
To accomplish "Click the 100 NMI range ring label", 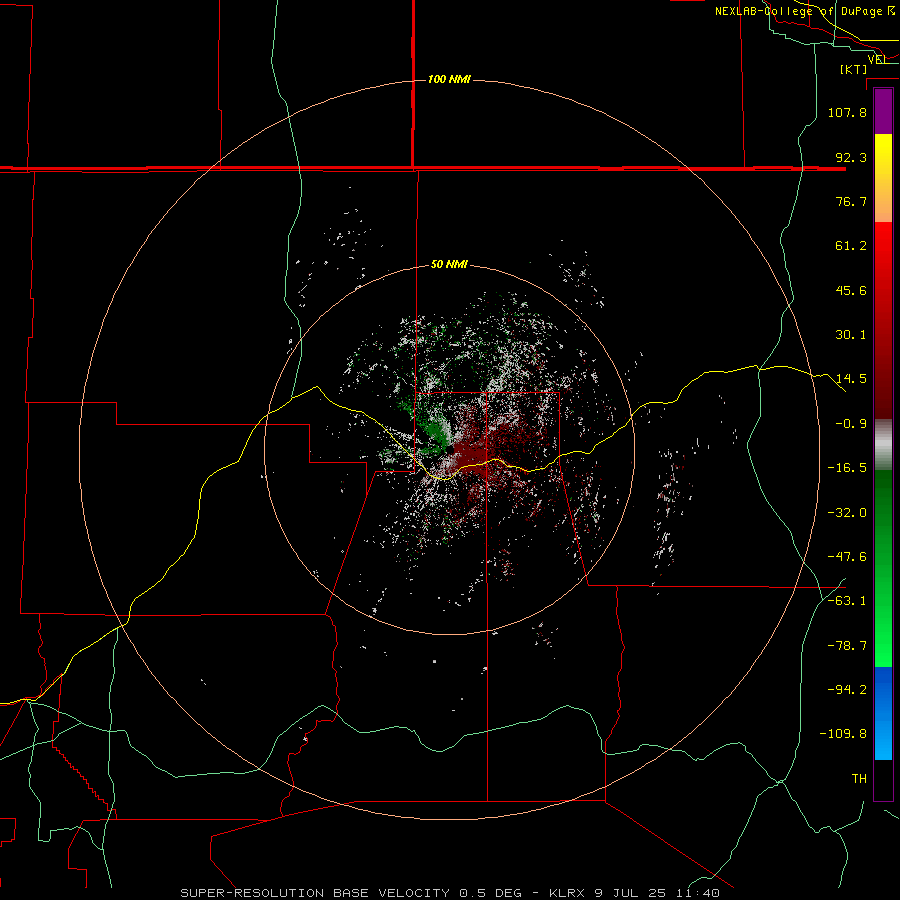I will click(x=449, y=79).
